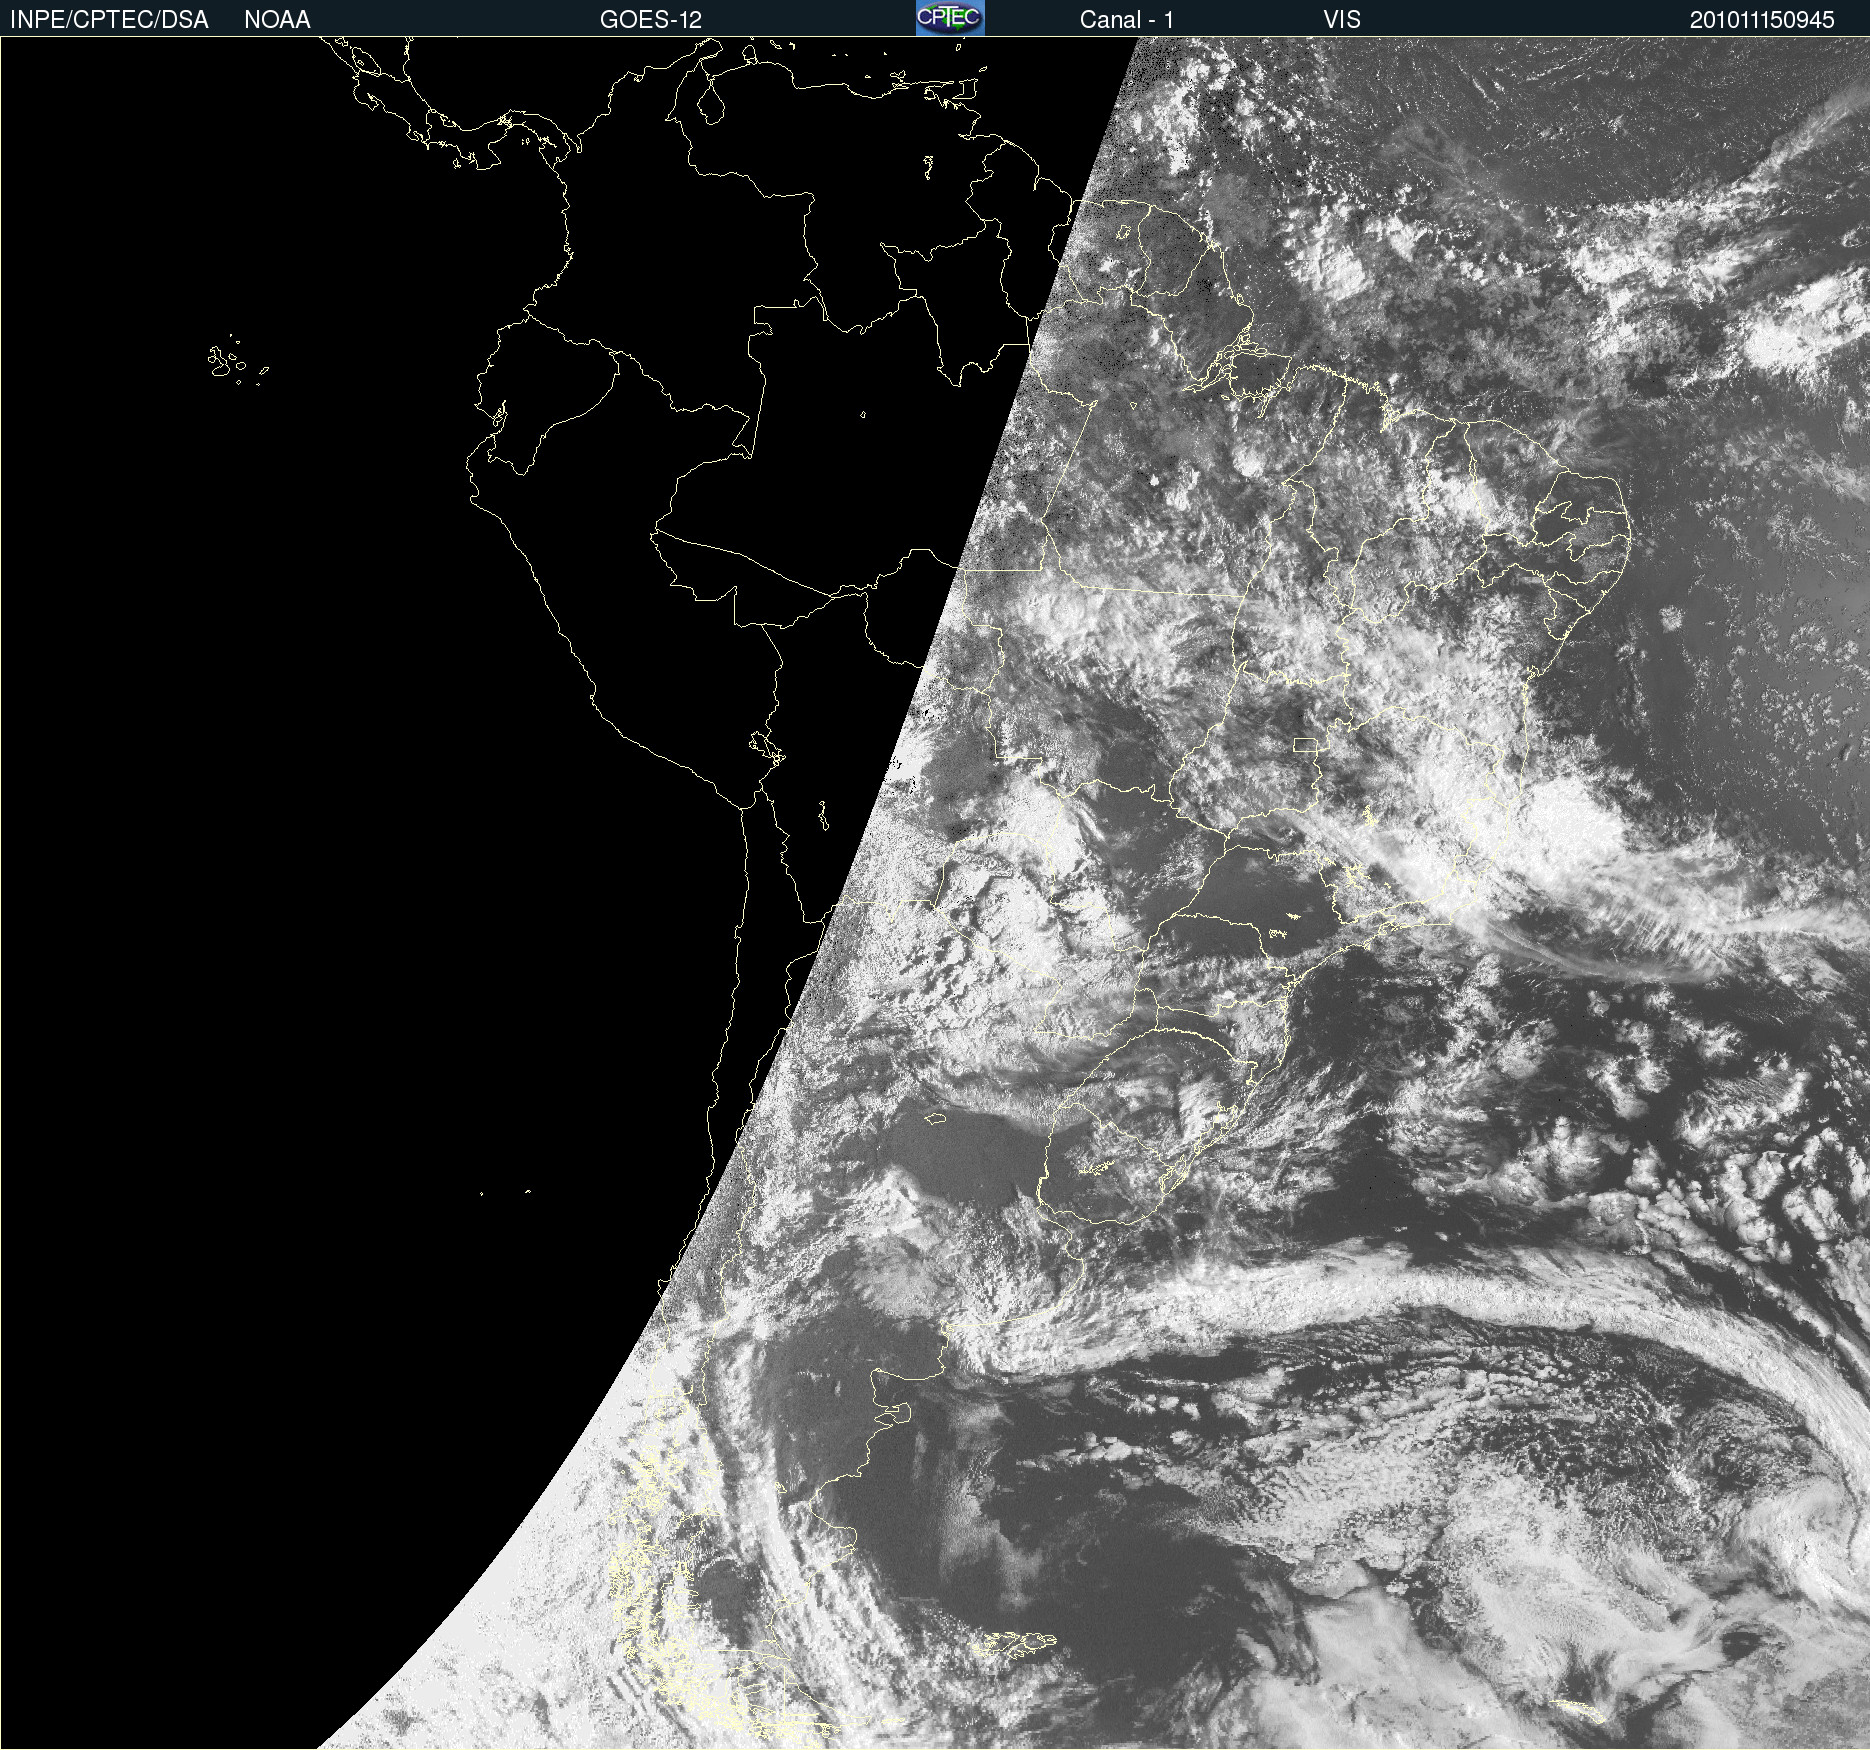Click the INPE/CPTEC/DSA header text

[x=109, y=20]
